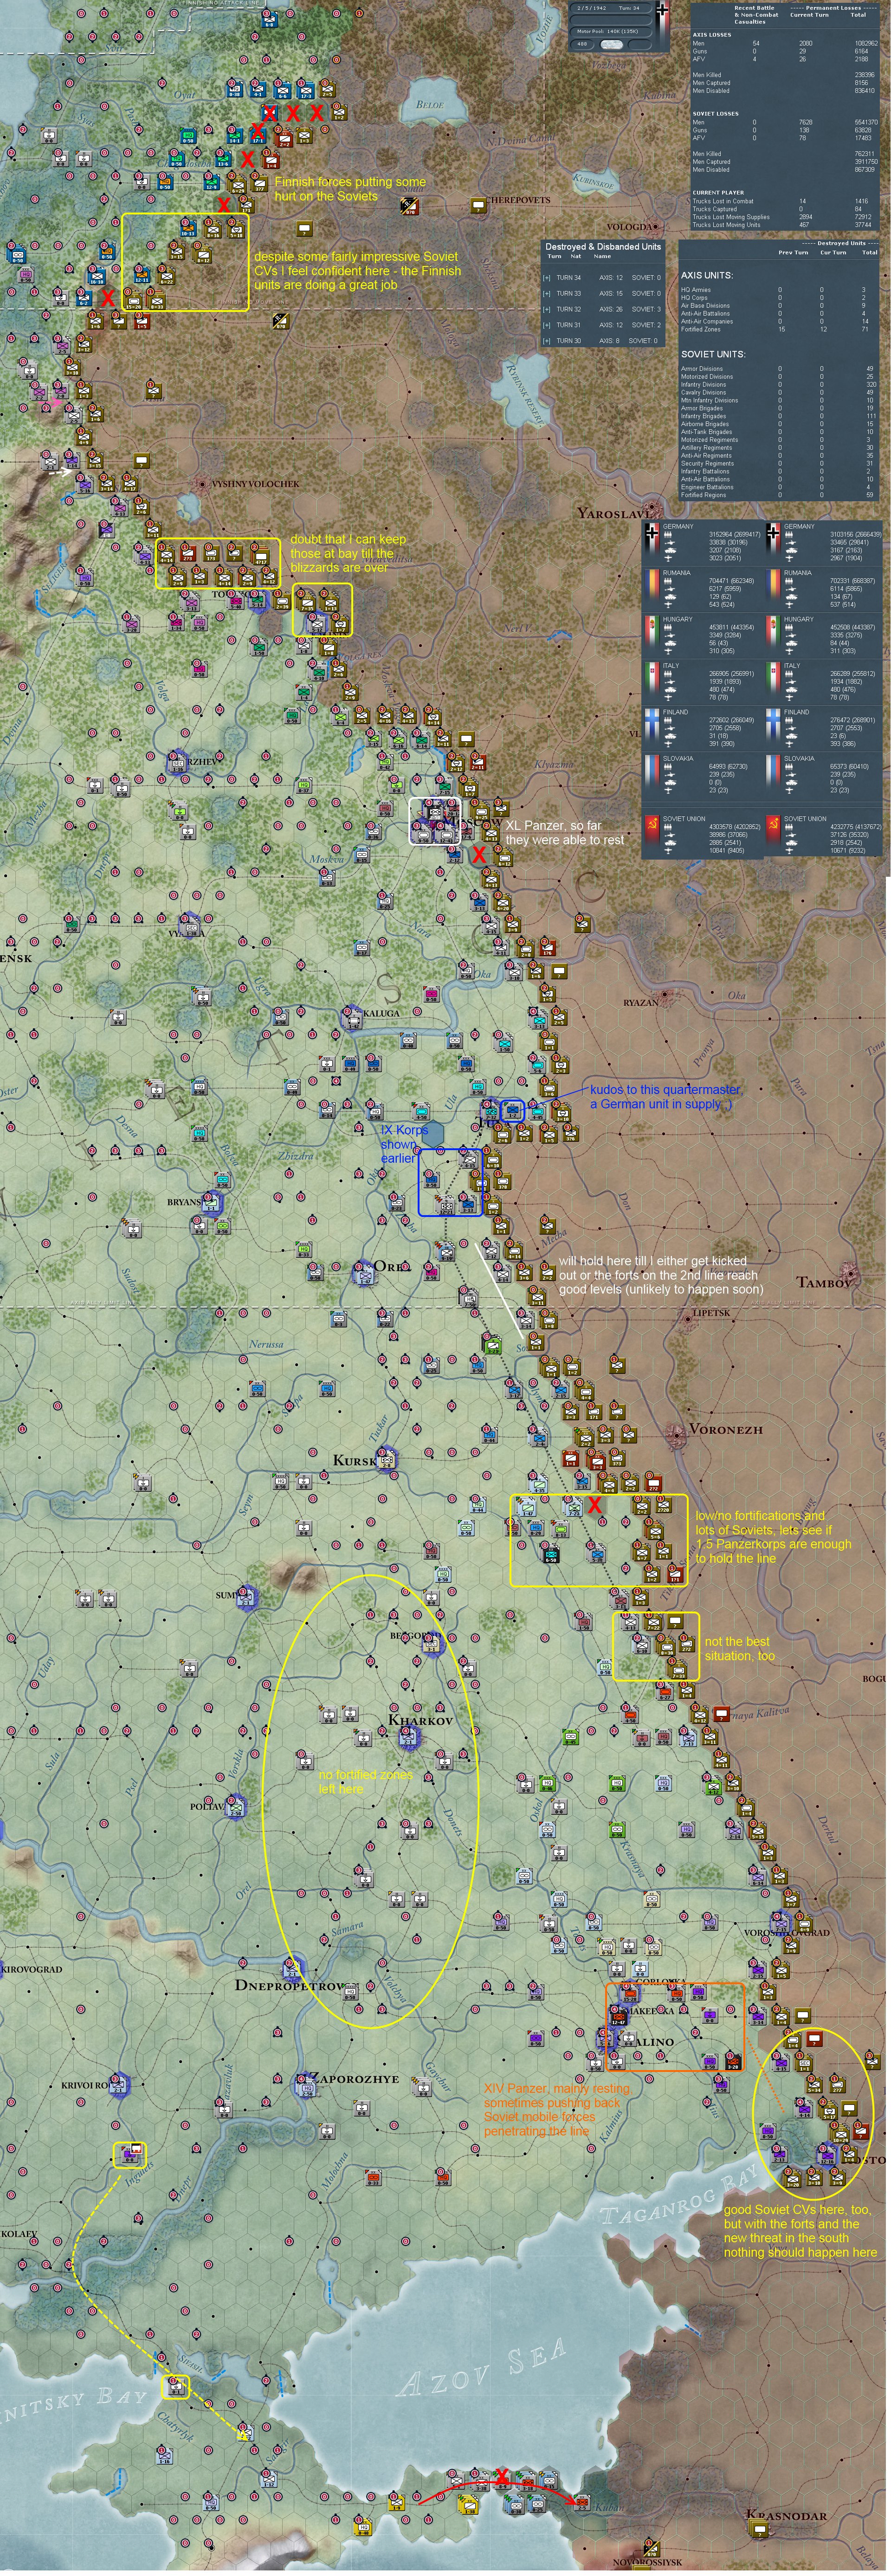Expand the TURN 33 destroyed units row

tap(547, 293)
